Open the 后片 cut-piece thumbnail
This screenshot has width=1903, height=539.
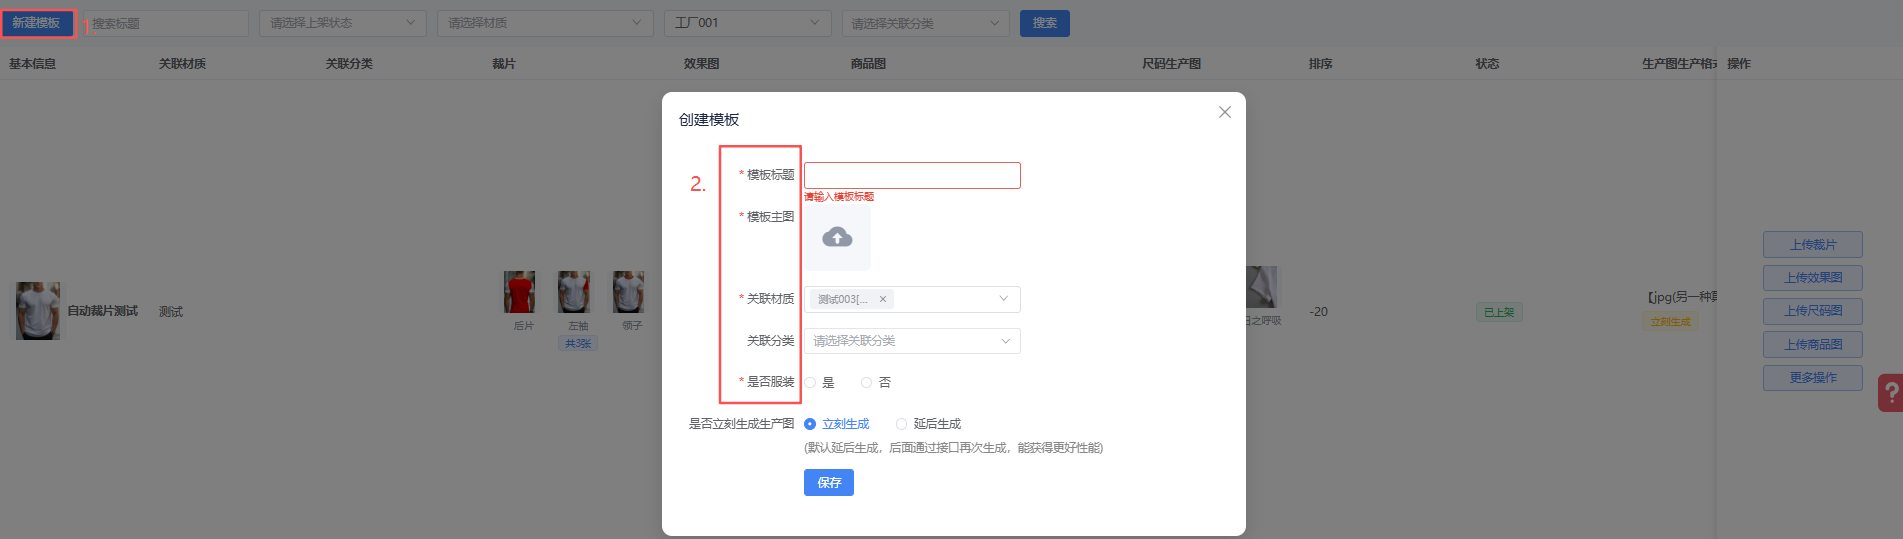click(x=520, y=292)
